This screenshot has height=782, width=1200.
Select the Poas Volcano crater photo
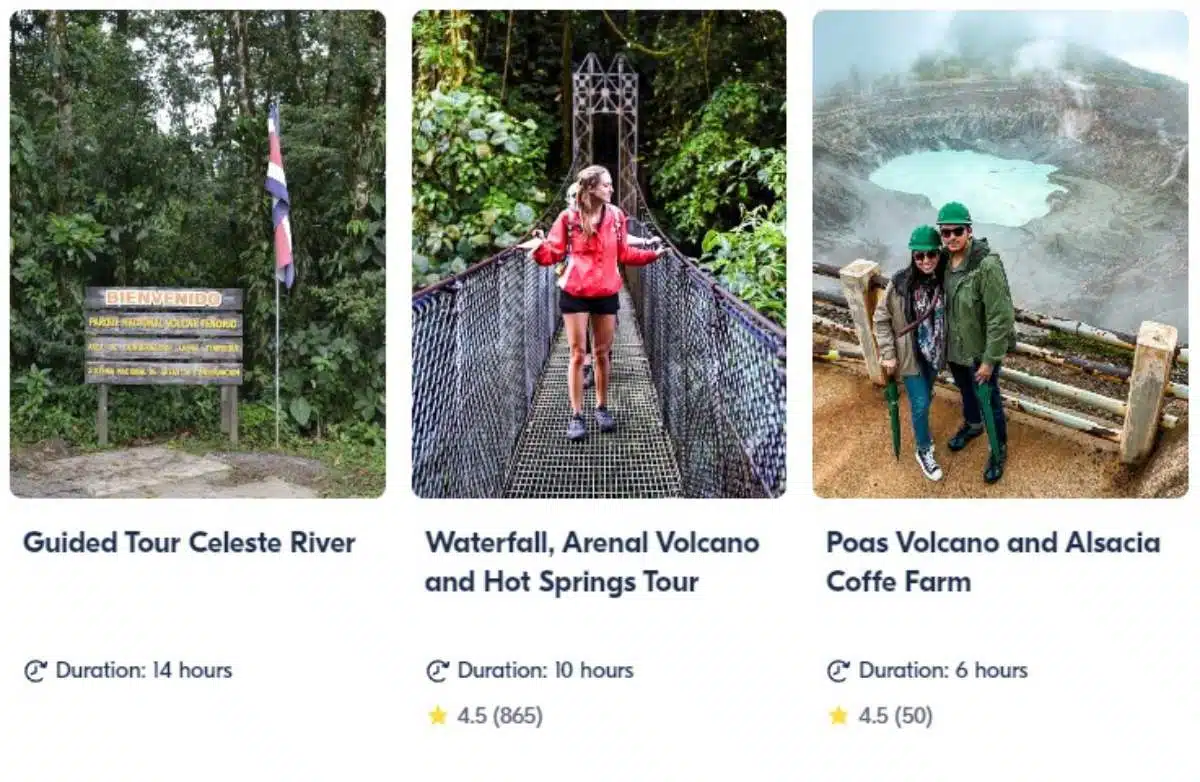1000,254
